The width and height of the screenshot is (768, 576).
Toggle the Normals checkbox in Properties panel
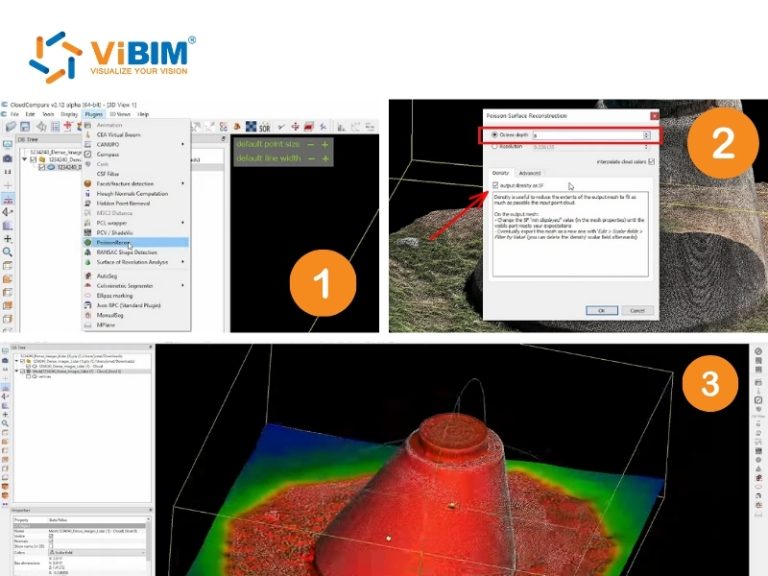(x=51, y=541)
